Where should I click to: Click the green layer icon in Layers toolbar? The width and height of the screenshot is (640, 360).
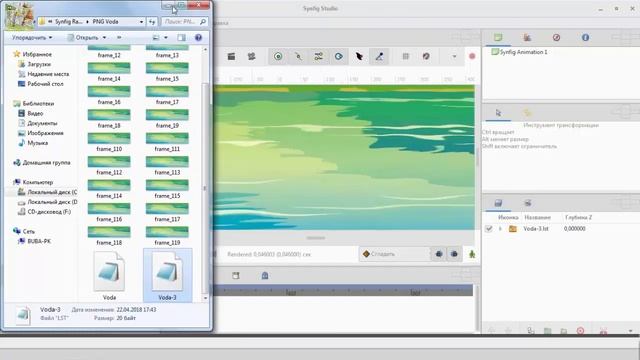pyautogui.click(x=547, y=331)
